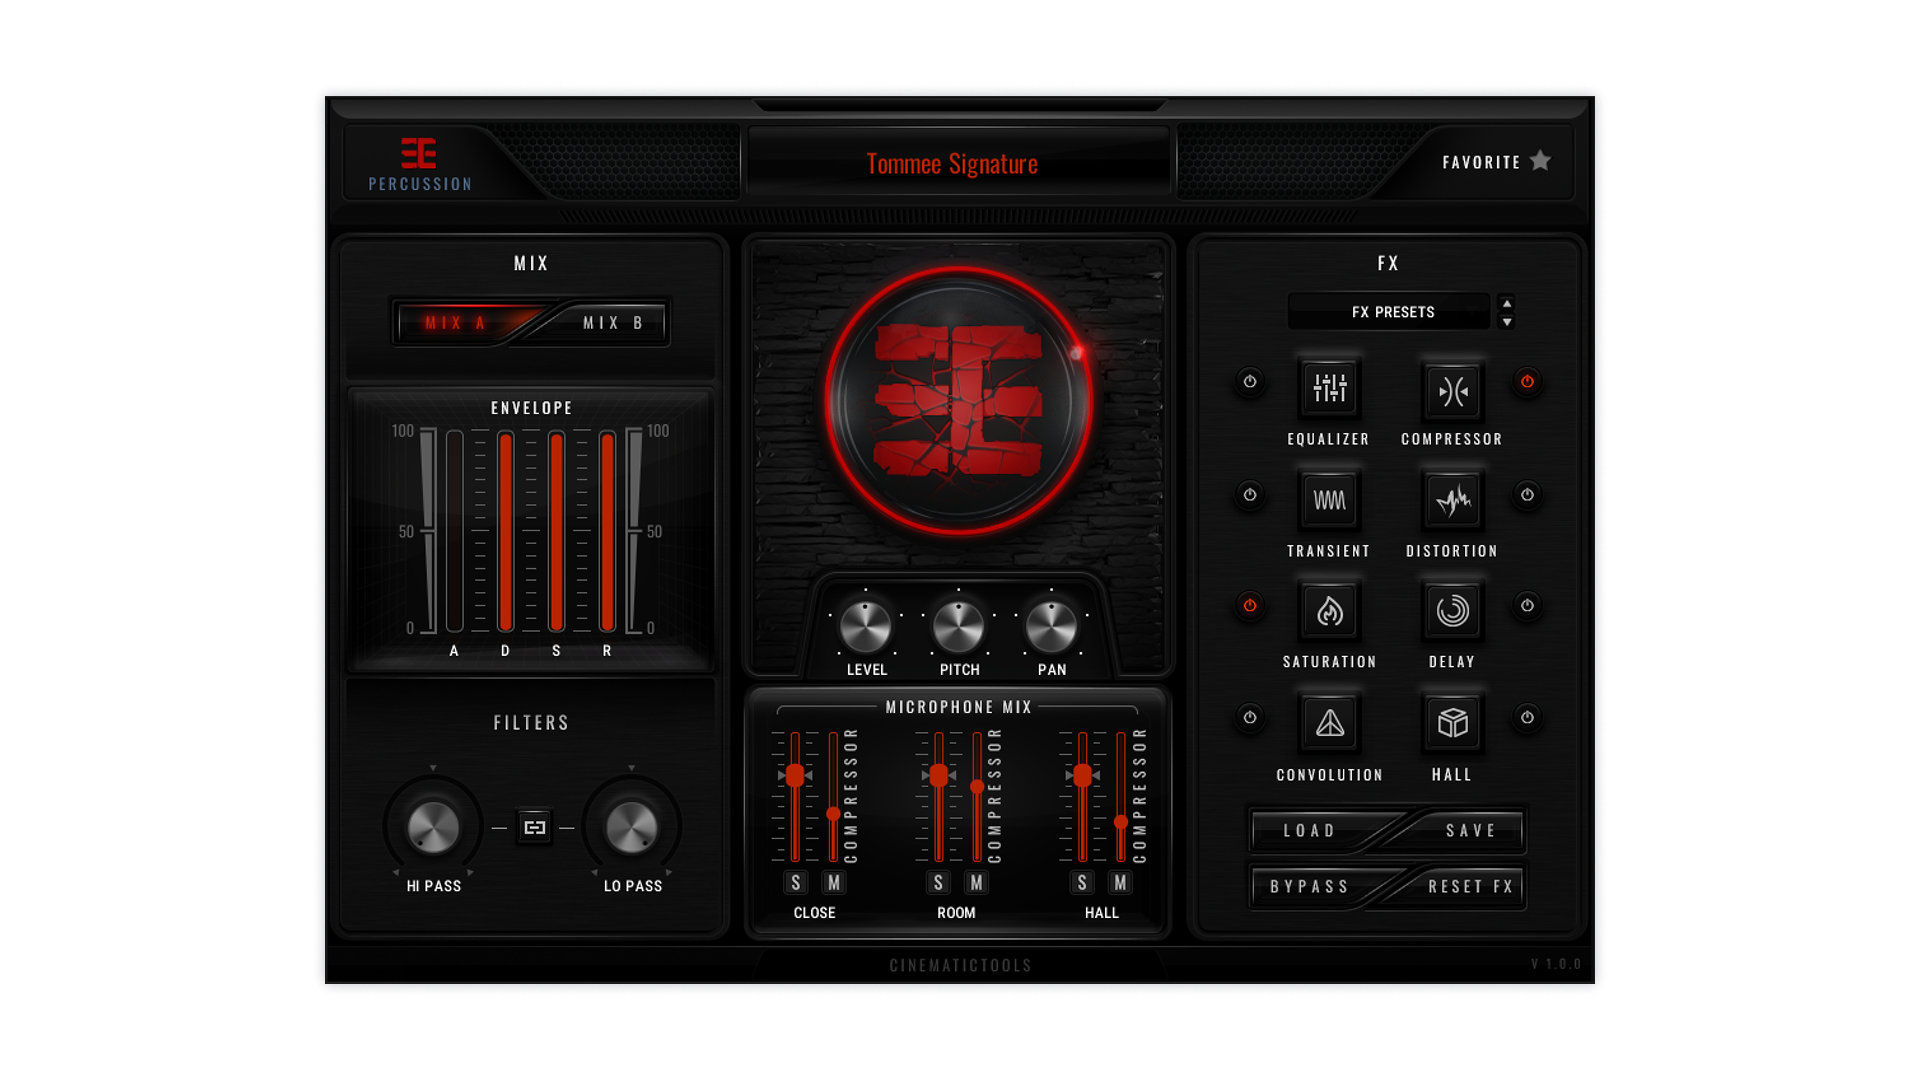The image size is (1920, 1080).
Task: Click the Reset FX button
Action: tap(1469, 887)
